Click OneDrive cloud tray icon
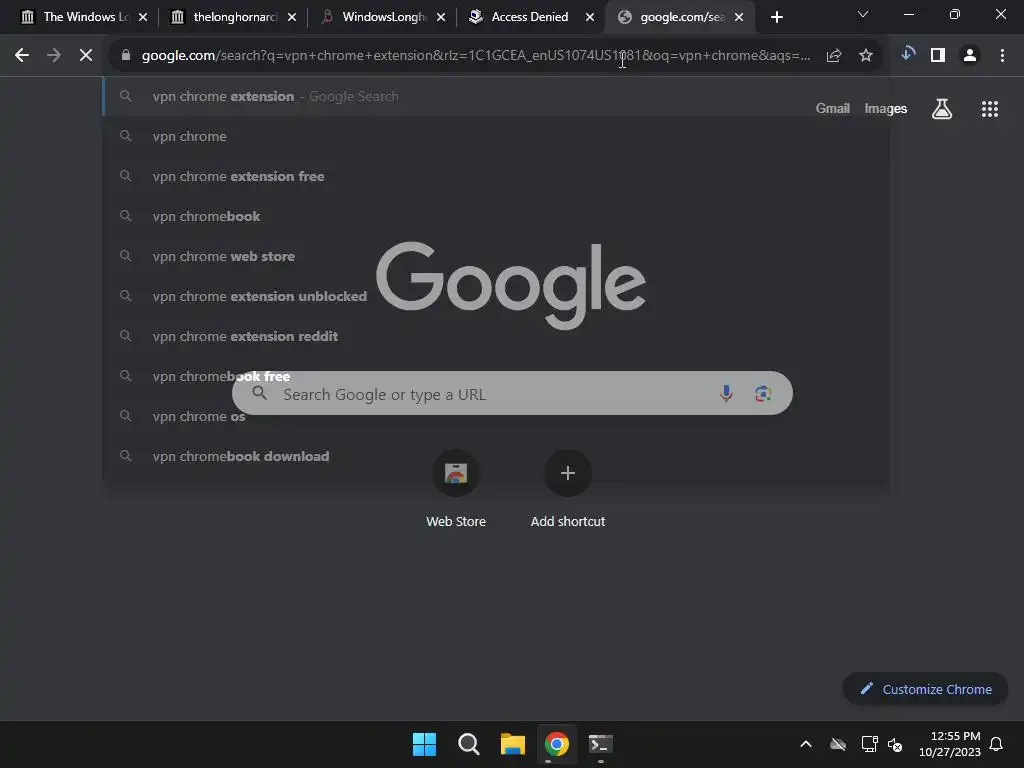 838,744
